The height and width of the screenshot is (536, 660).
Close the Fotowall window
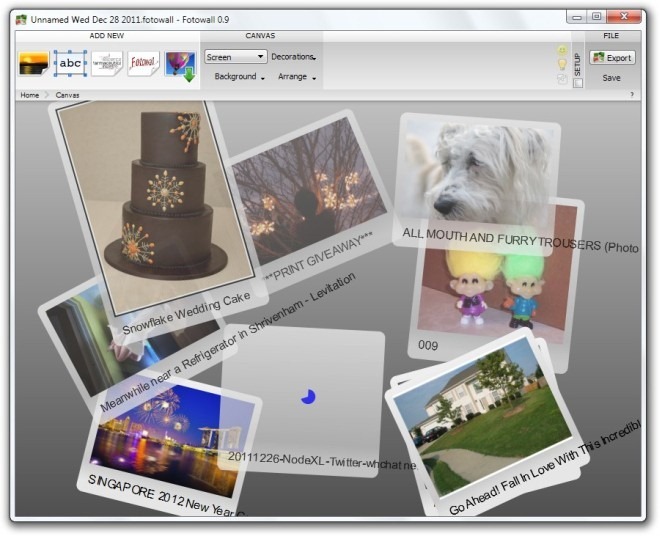[624, 17]
